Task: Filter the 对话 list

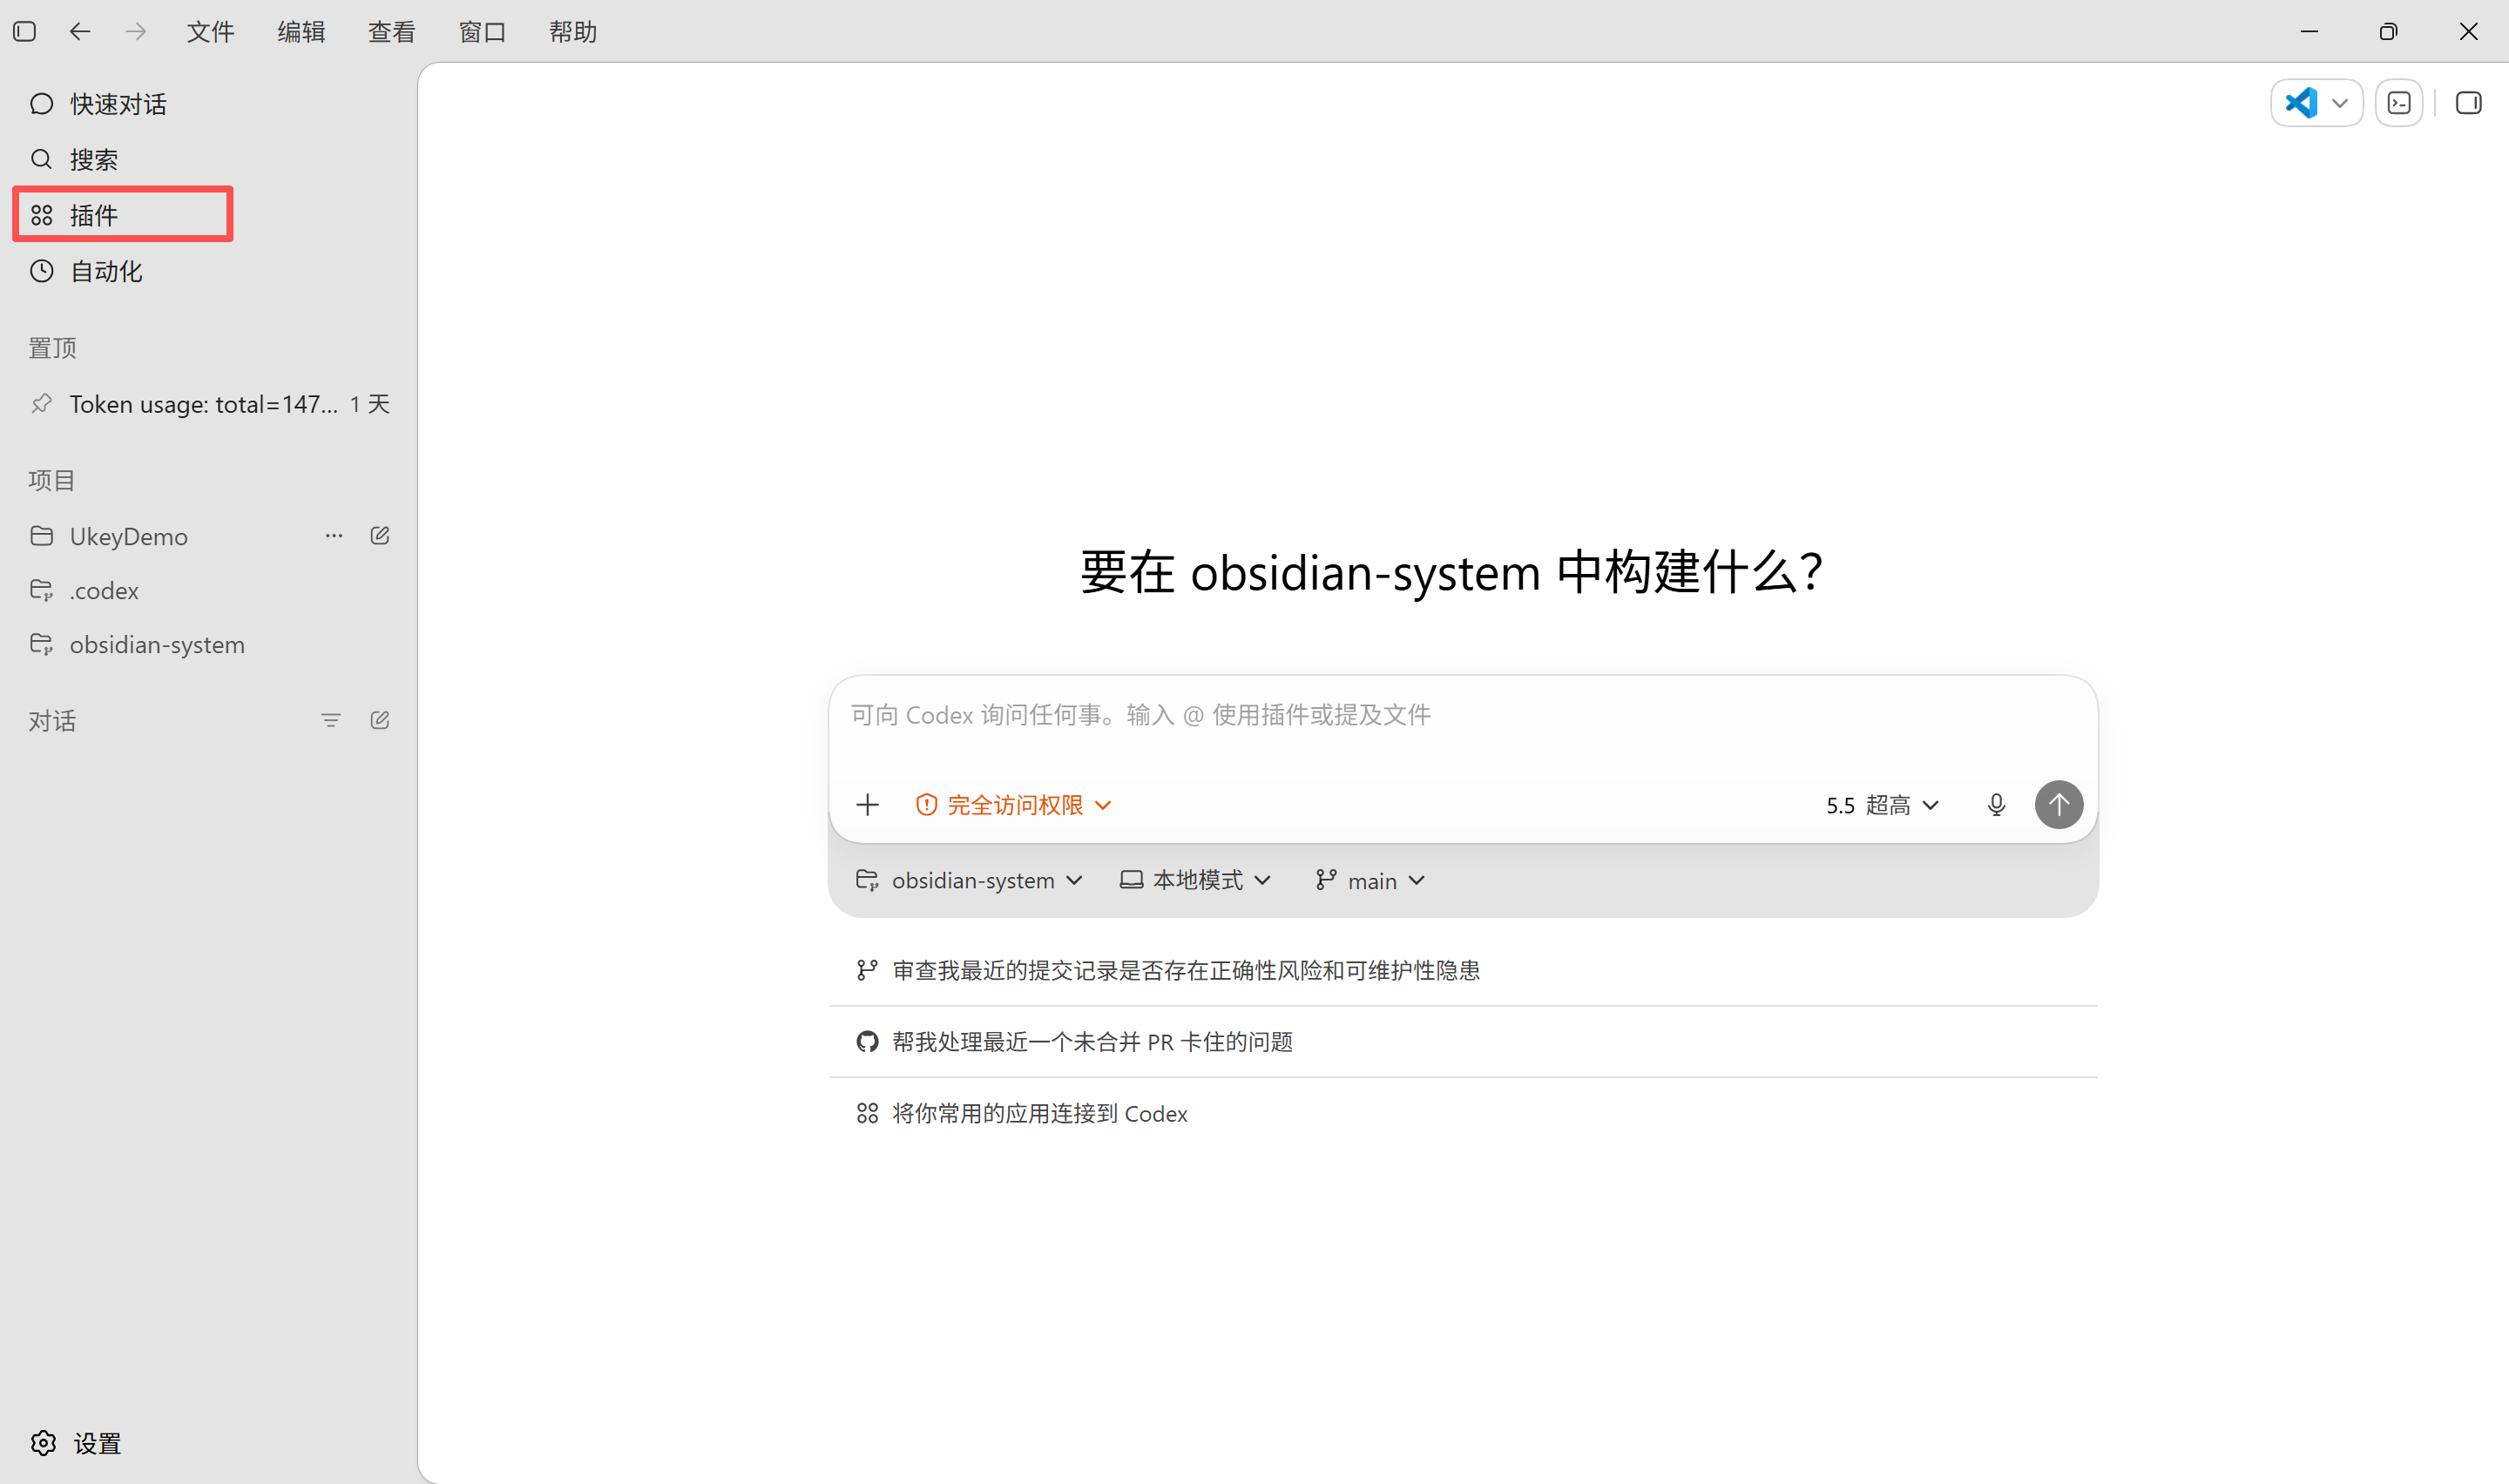Action: point(331,721)
